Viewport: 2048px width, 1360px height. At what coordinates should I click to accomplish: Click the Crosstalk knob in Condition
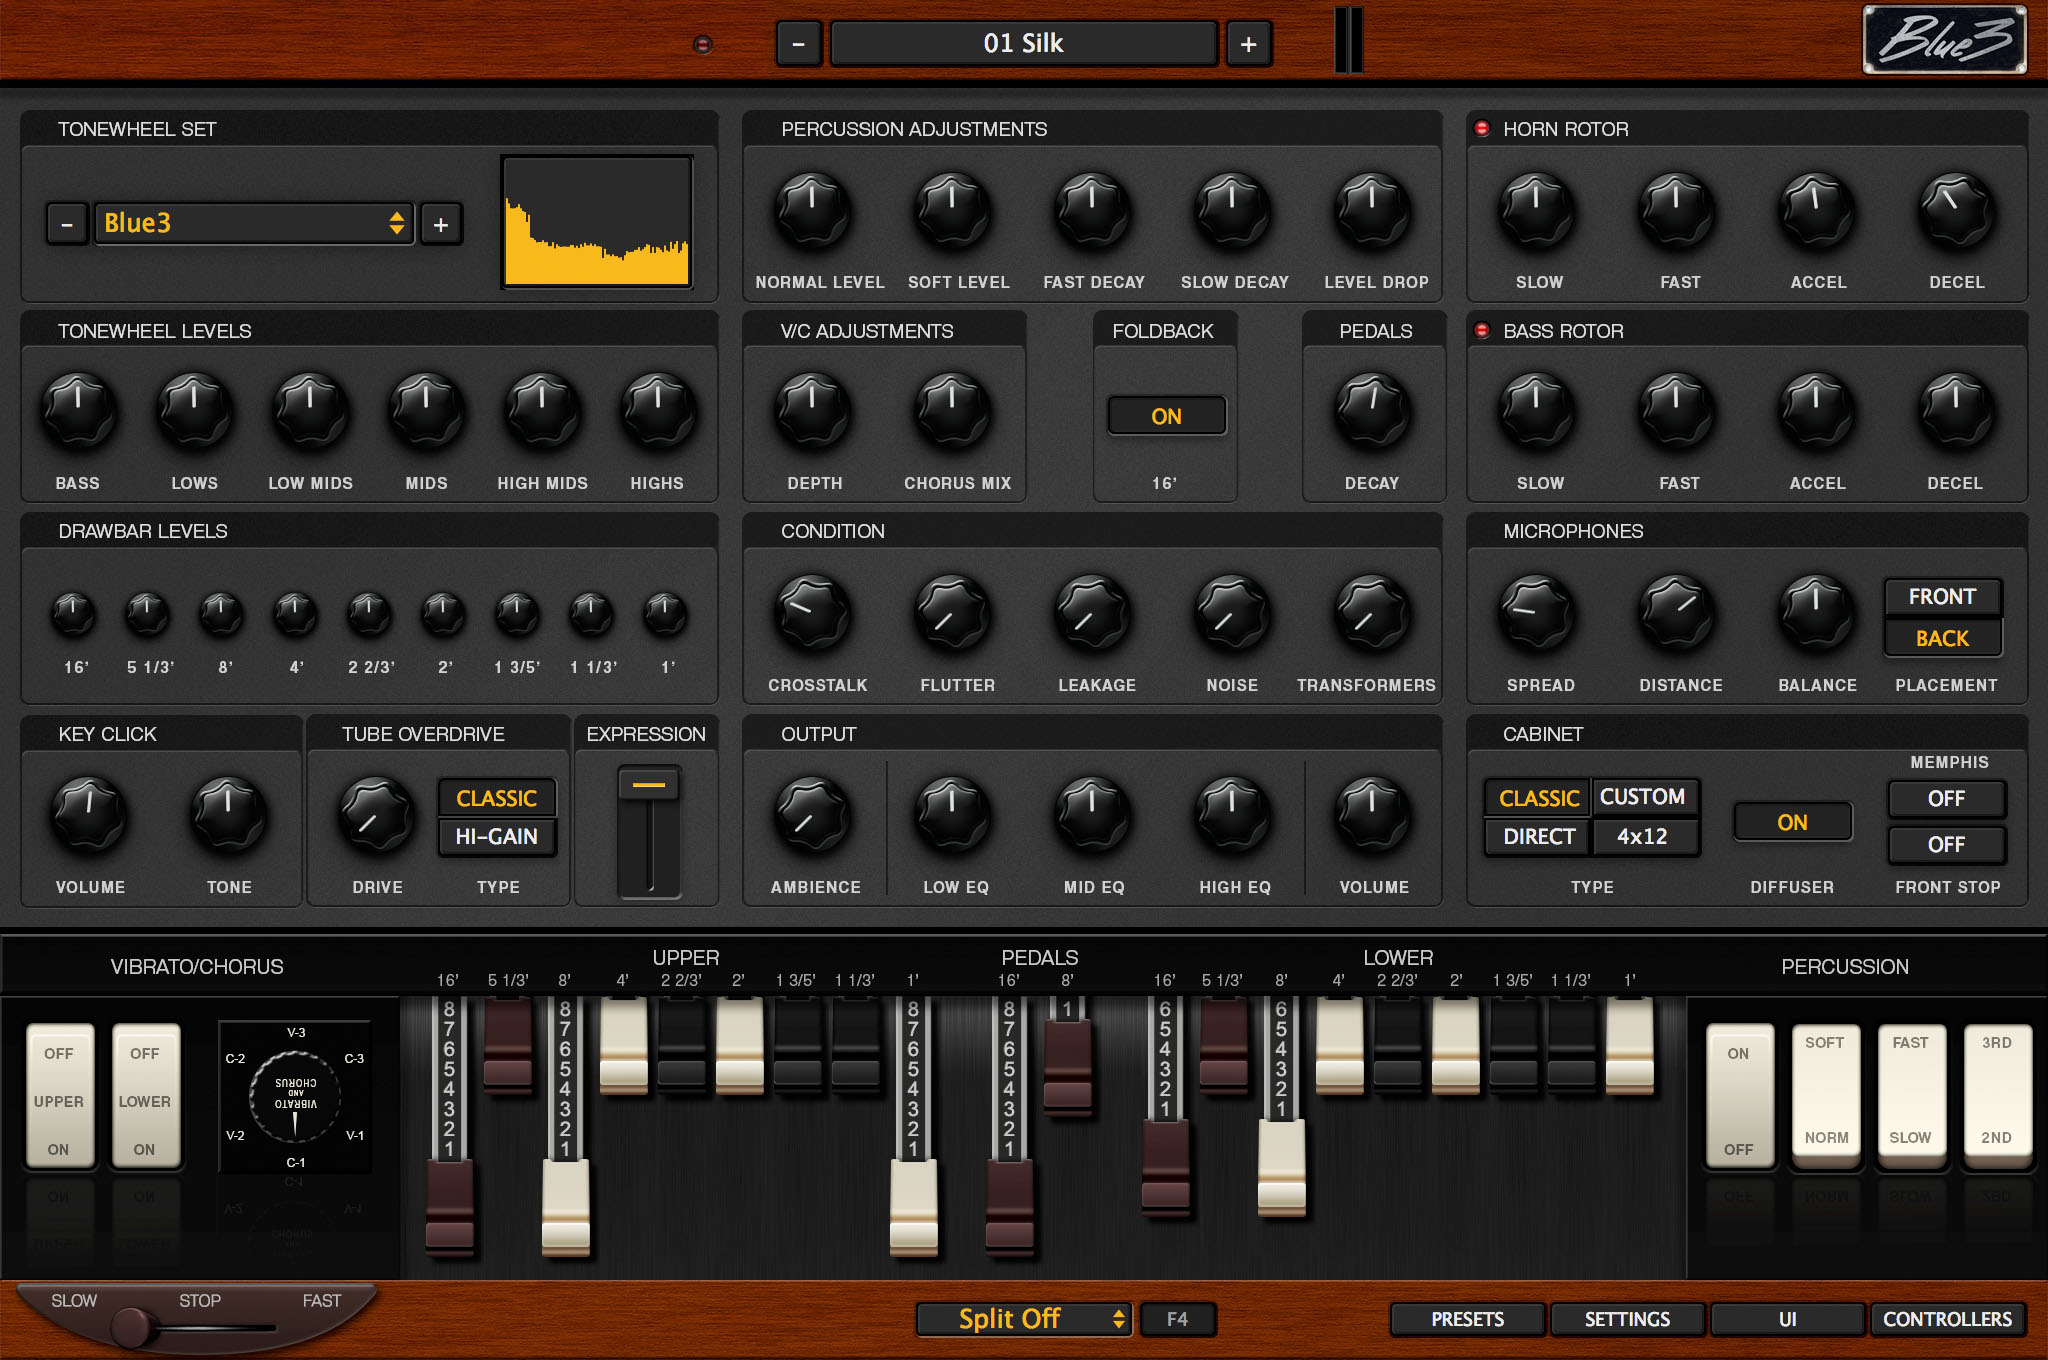[813, 613]
